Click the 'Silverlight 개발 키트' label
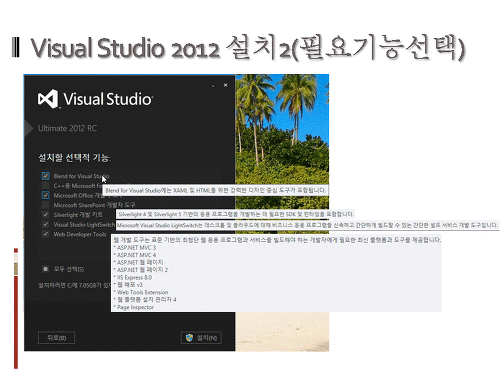This screenshot has height=375, width=500. (78, 215)
